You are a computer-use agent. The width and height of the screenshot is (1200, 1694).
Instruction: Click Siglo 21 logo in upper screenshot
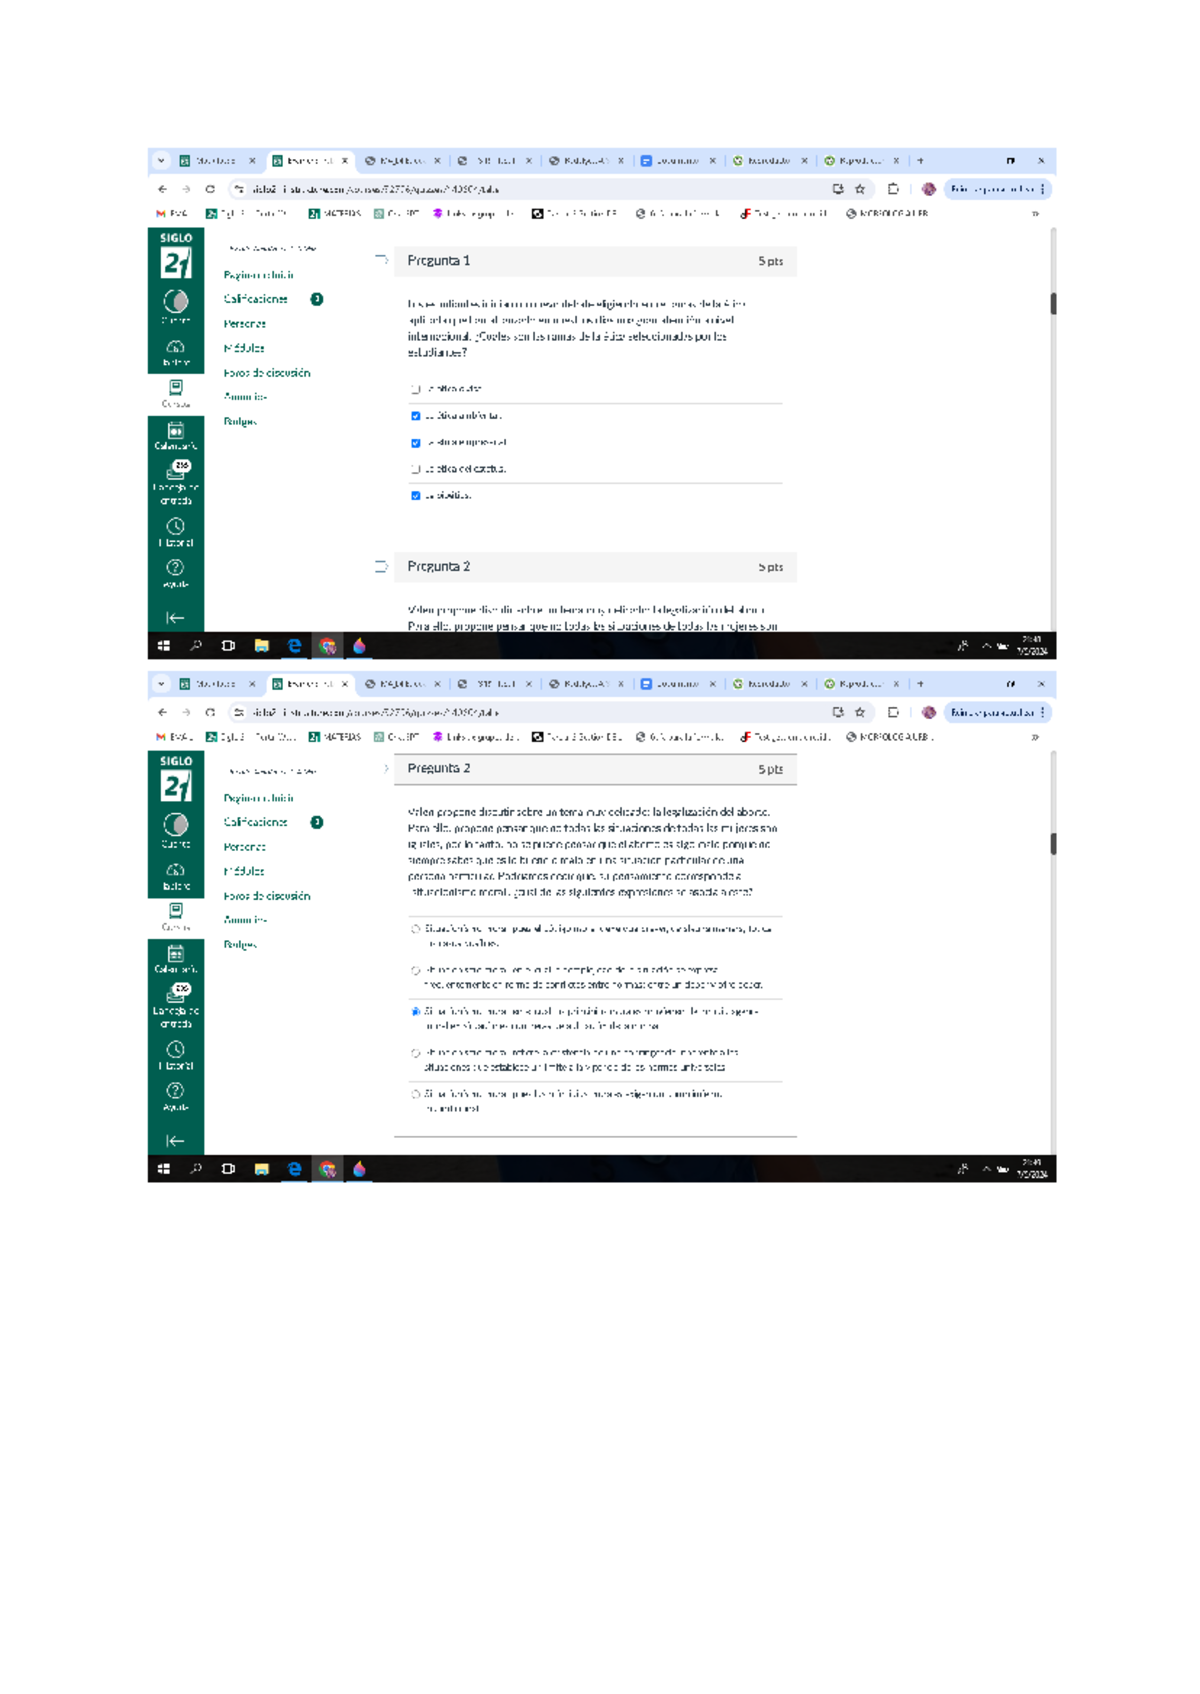(176, 257)
